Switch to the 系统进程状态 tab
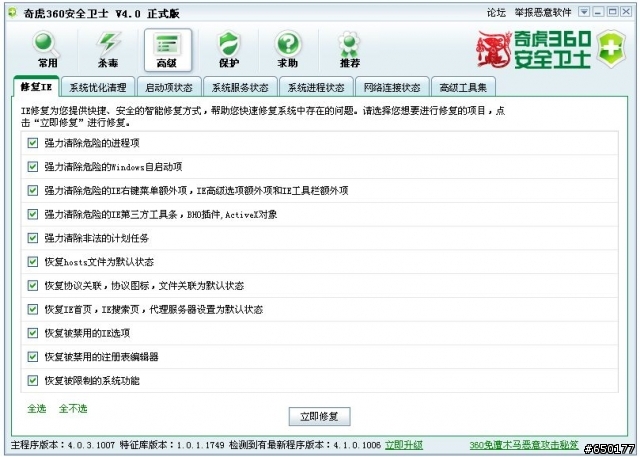 click(316, 87)
